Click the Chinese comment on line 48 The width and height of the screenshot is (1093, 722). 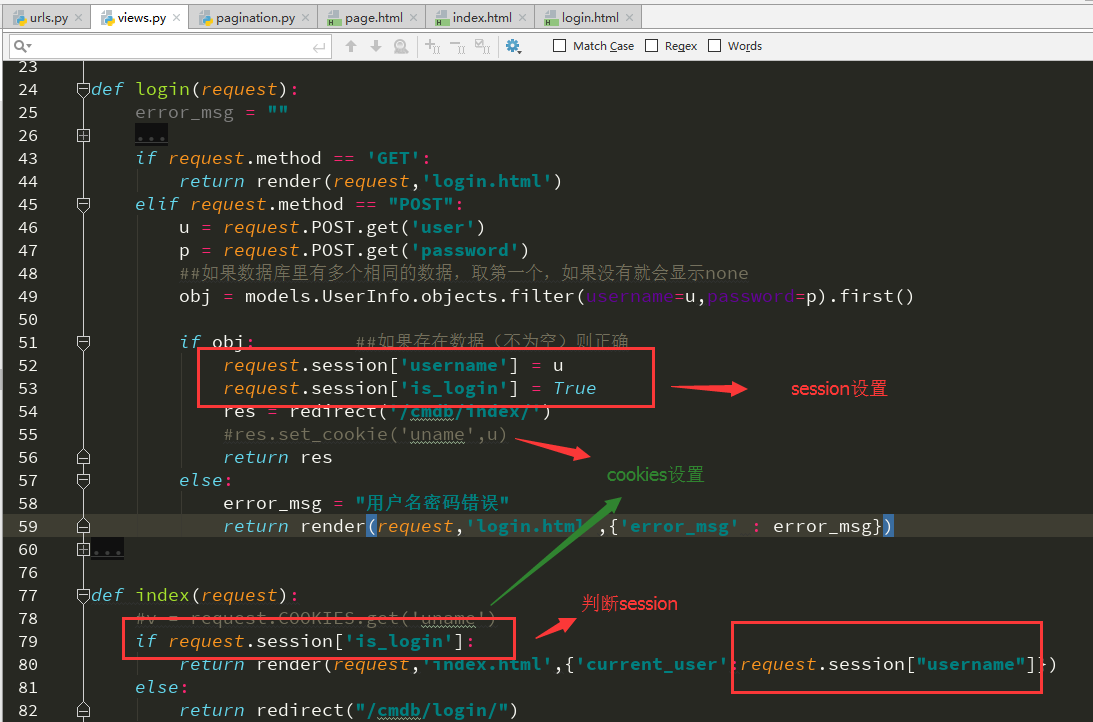[x=464, y=273]
